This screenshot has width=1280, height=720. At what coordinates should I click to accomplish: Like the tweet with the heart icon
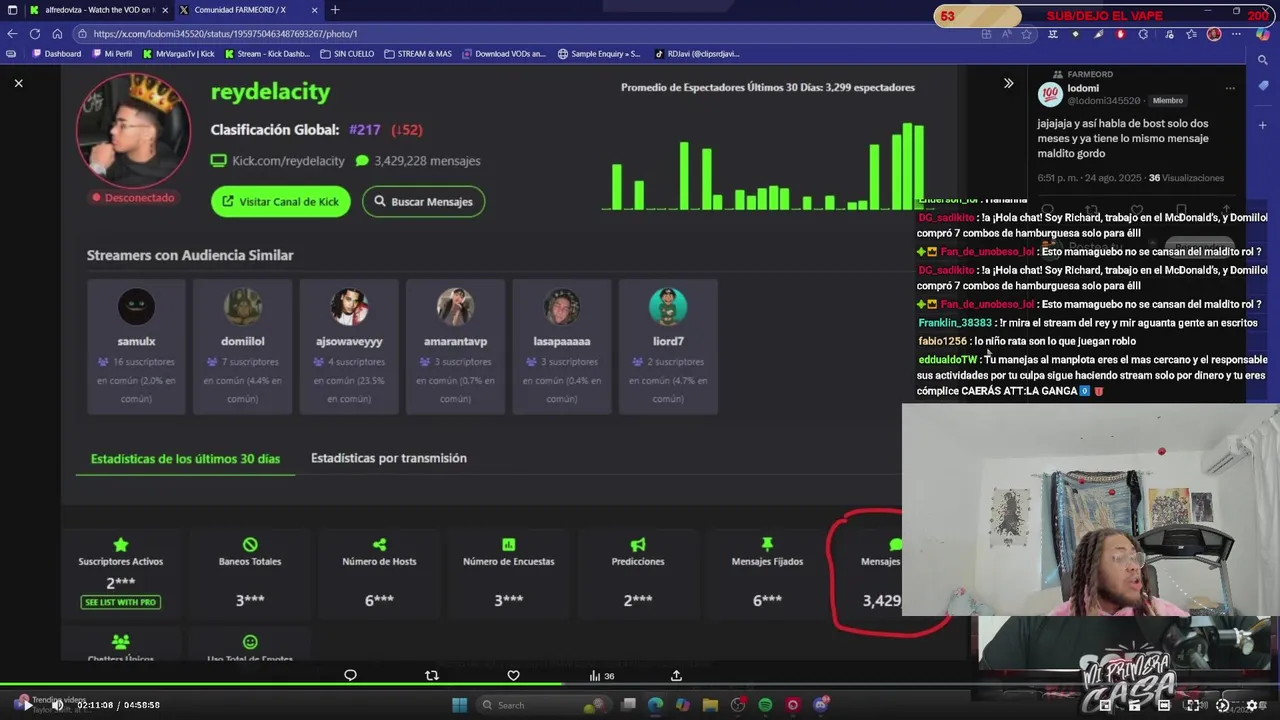click(513, 676)
